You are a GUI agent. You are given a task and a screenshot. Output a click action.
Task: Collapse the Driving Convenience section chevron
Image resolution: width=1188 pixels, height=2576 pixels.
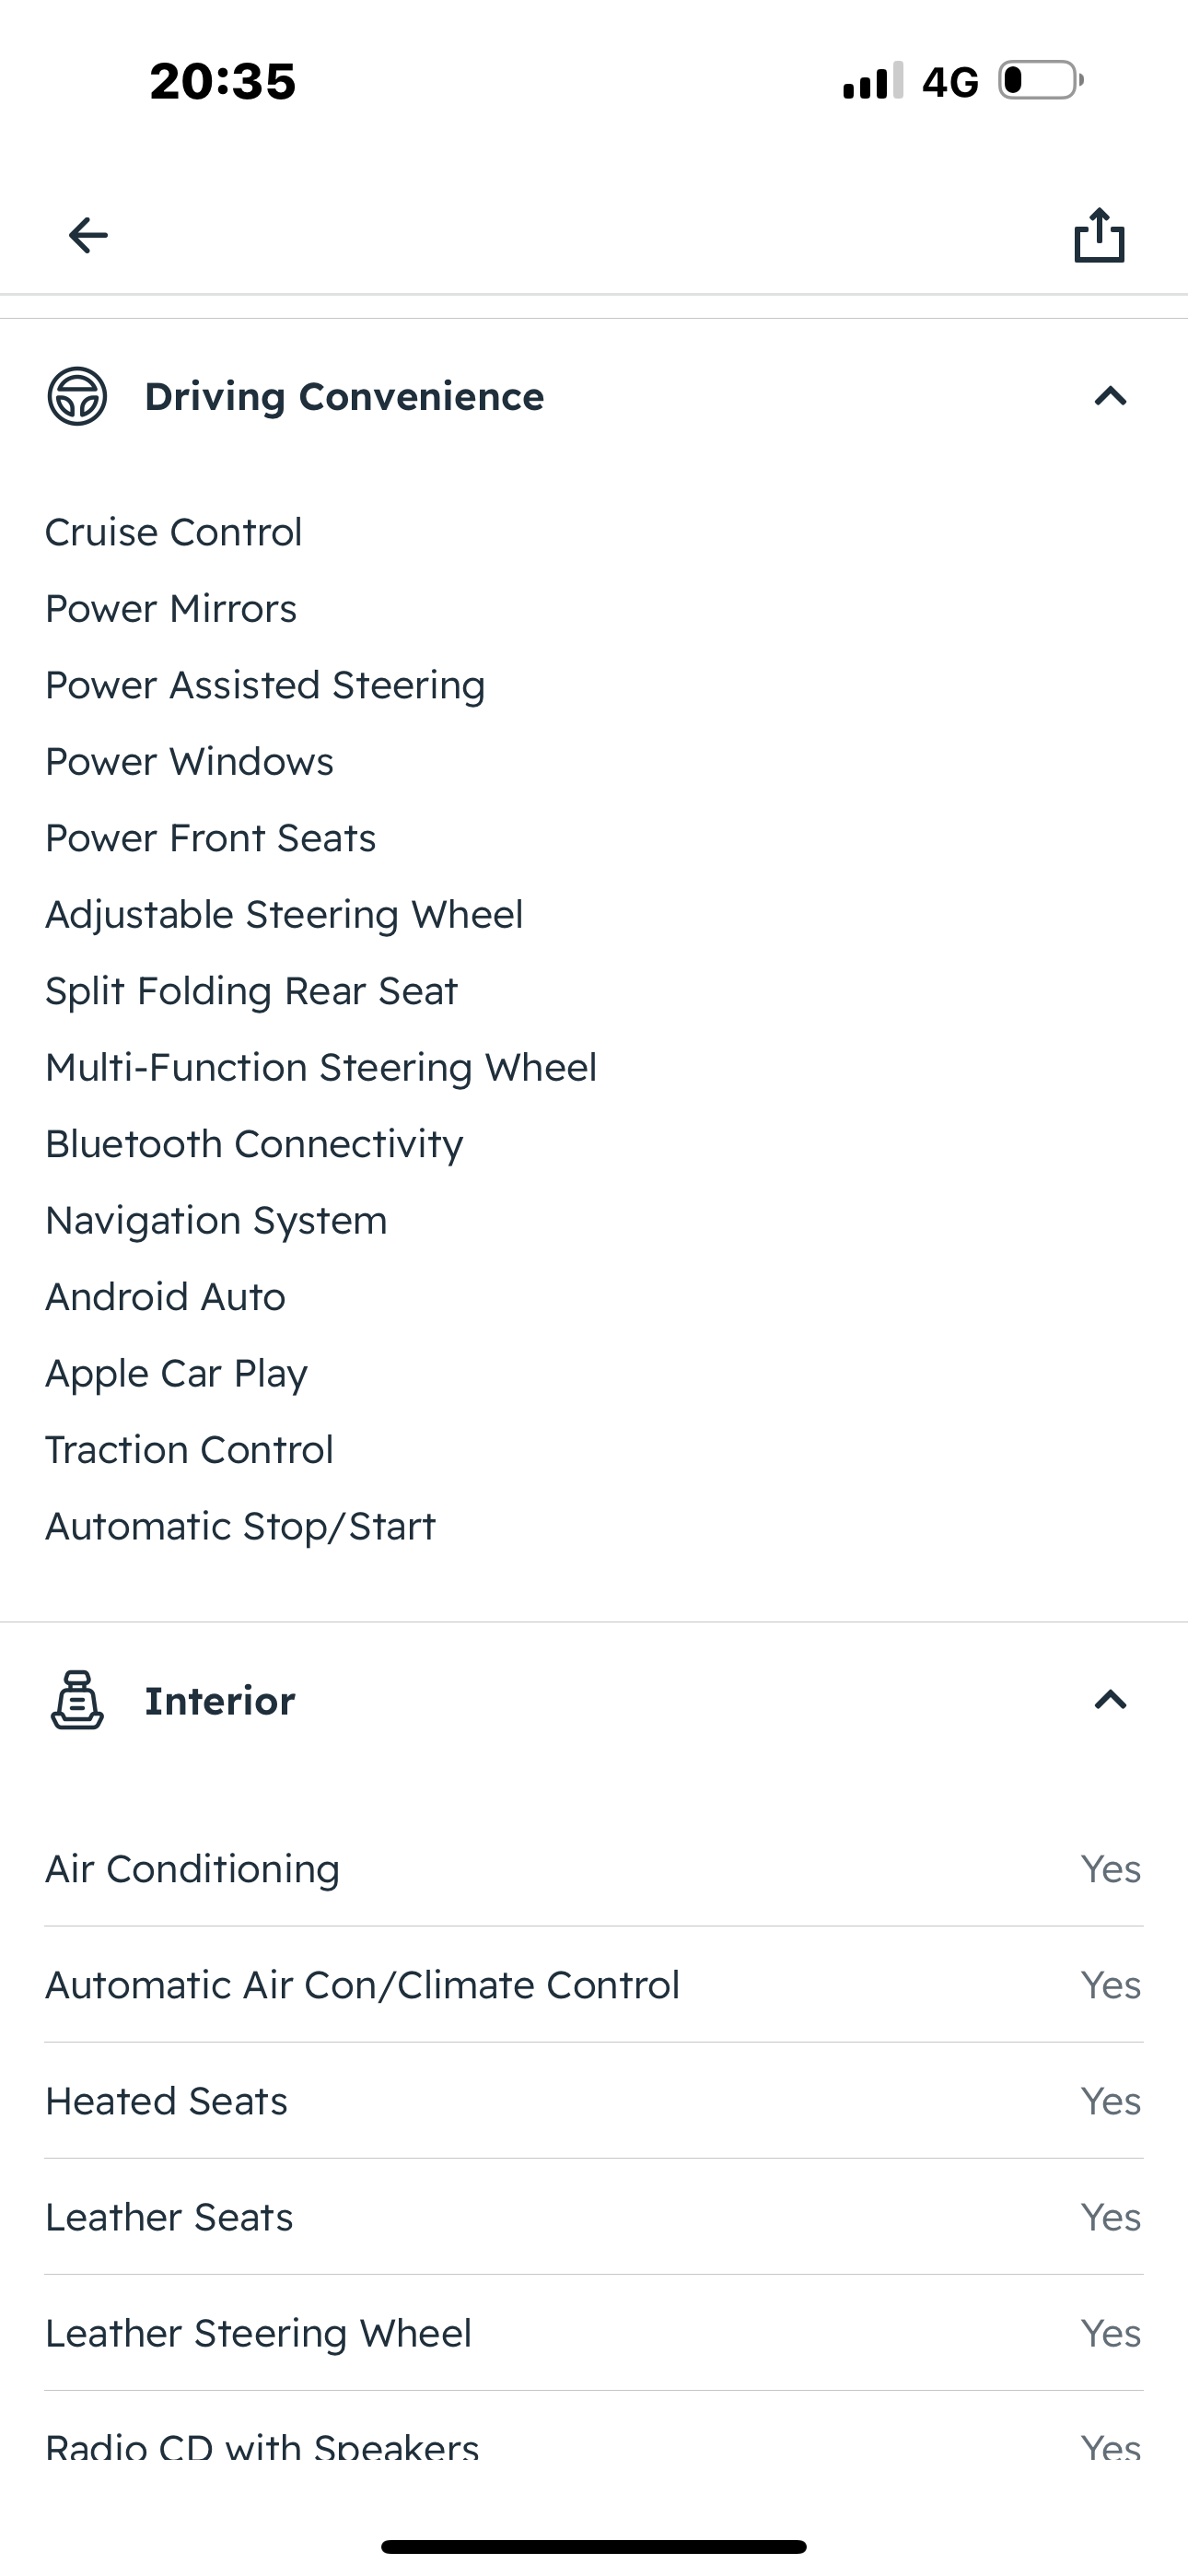click(1110, 397)
